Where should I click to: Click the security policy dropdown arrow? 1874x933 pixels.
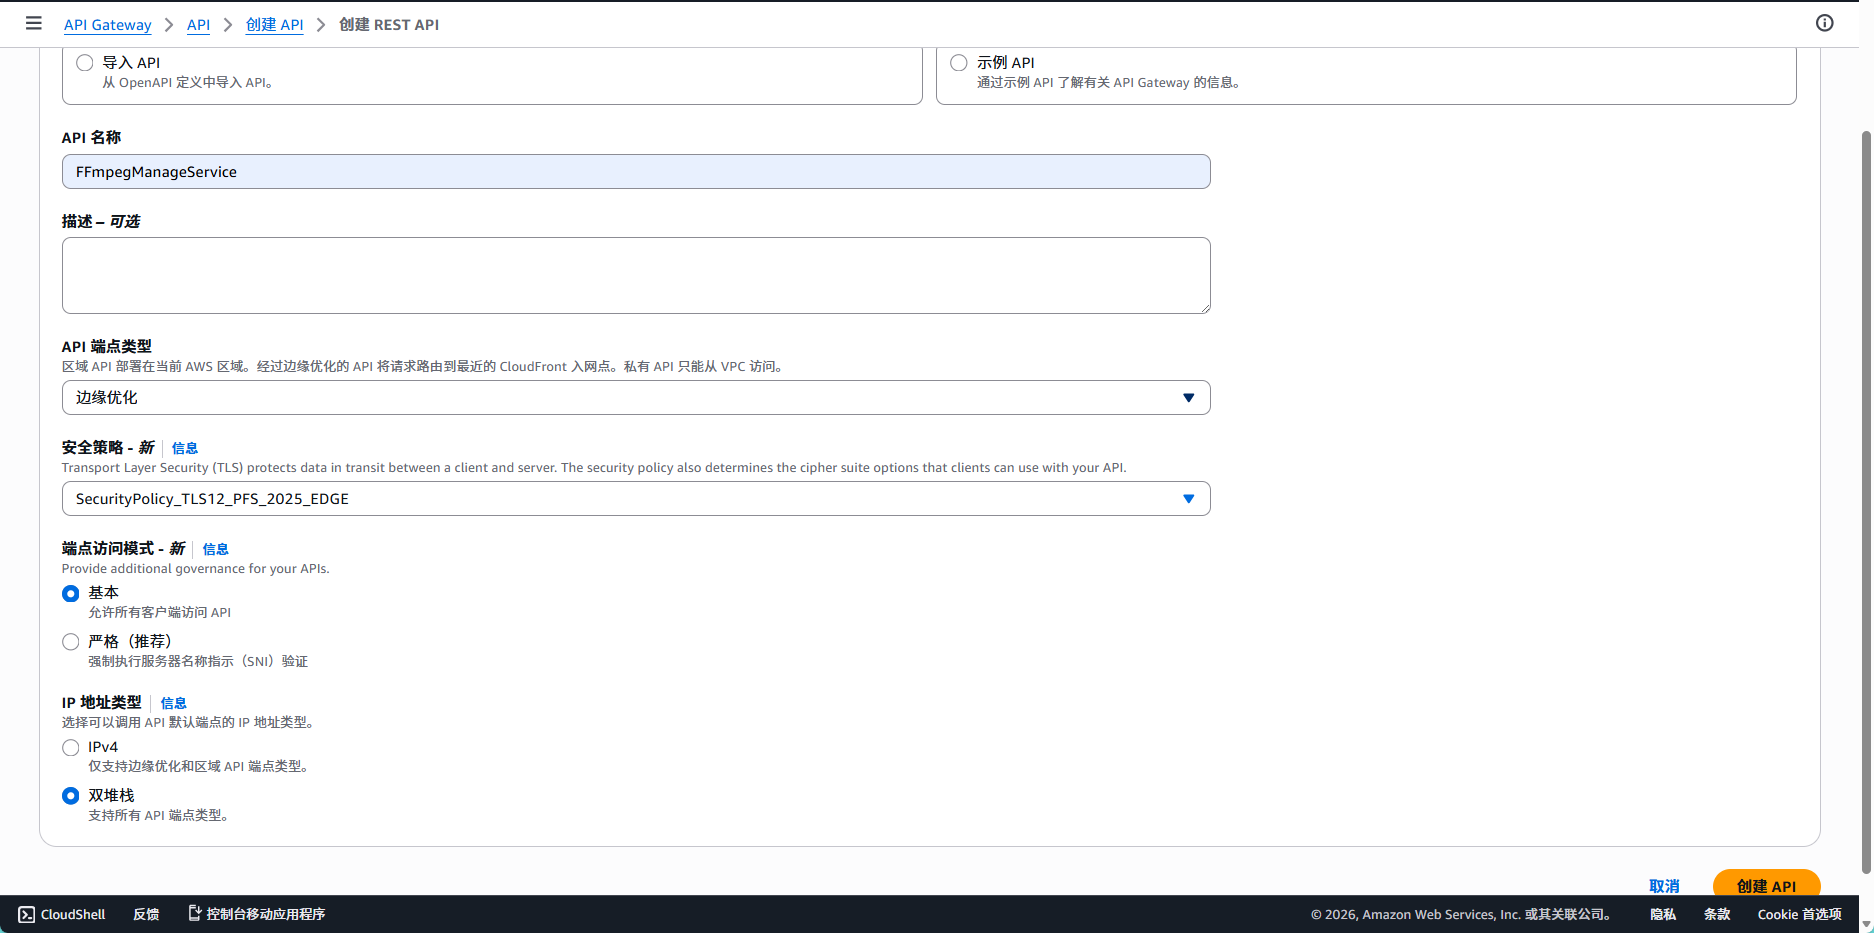1188,499
